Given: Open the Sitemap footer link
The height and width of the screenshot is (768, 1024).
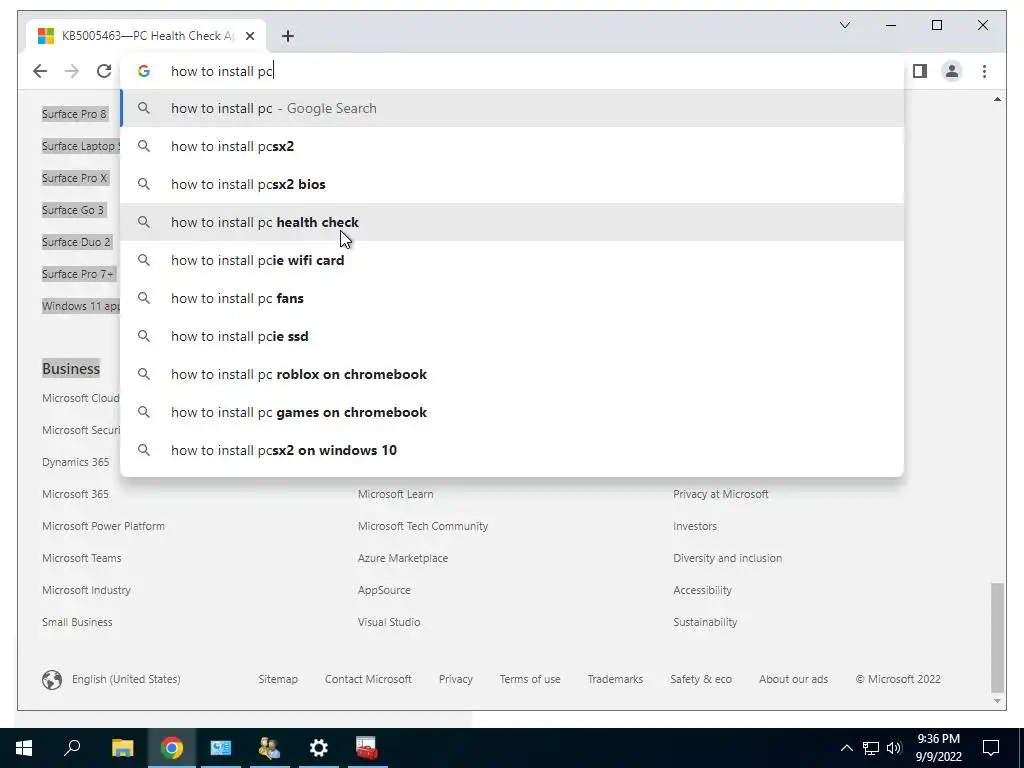Looking at the screenshot, I should [278, 679].
